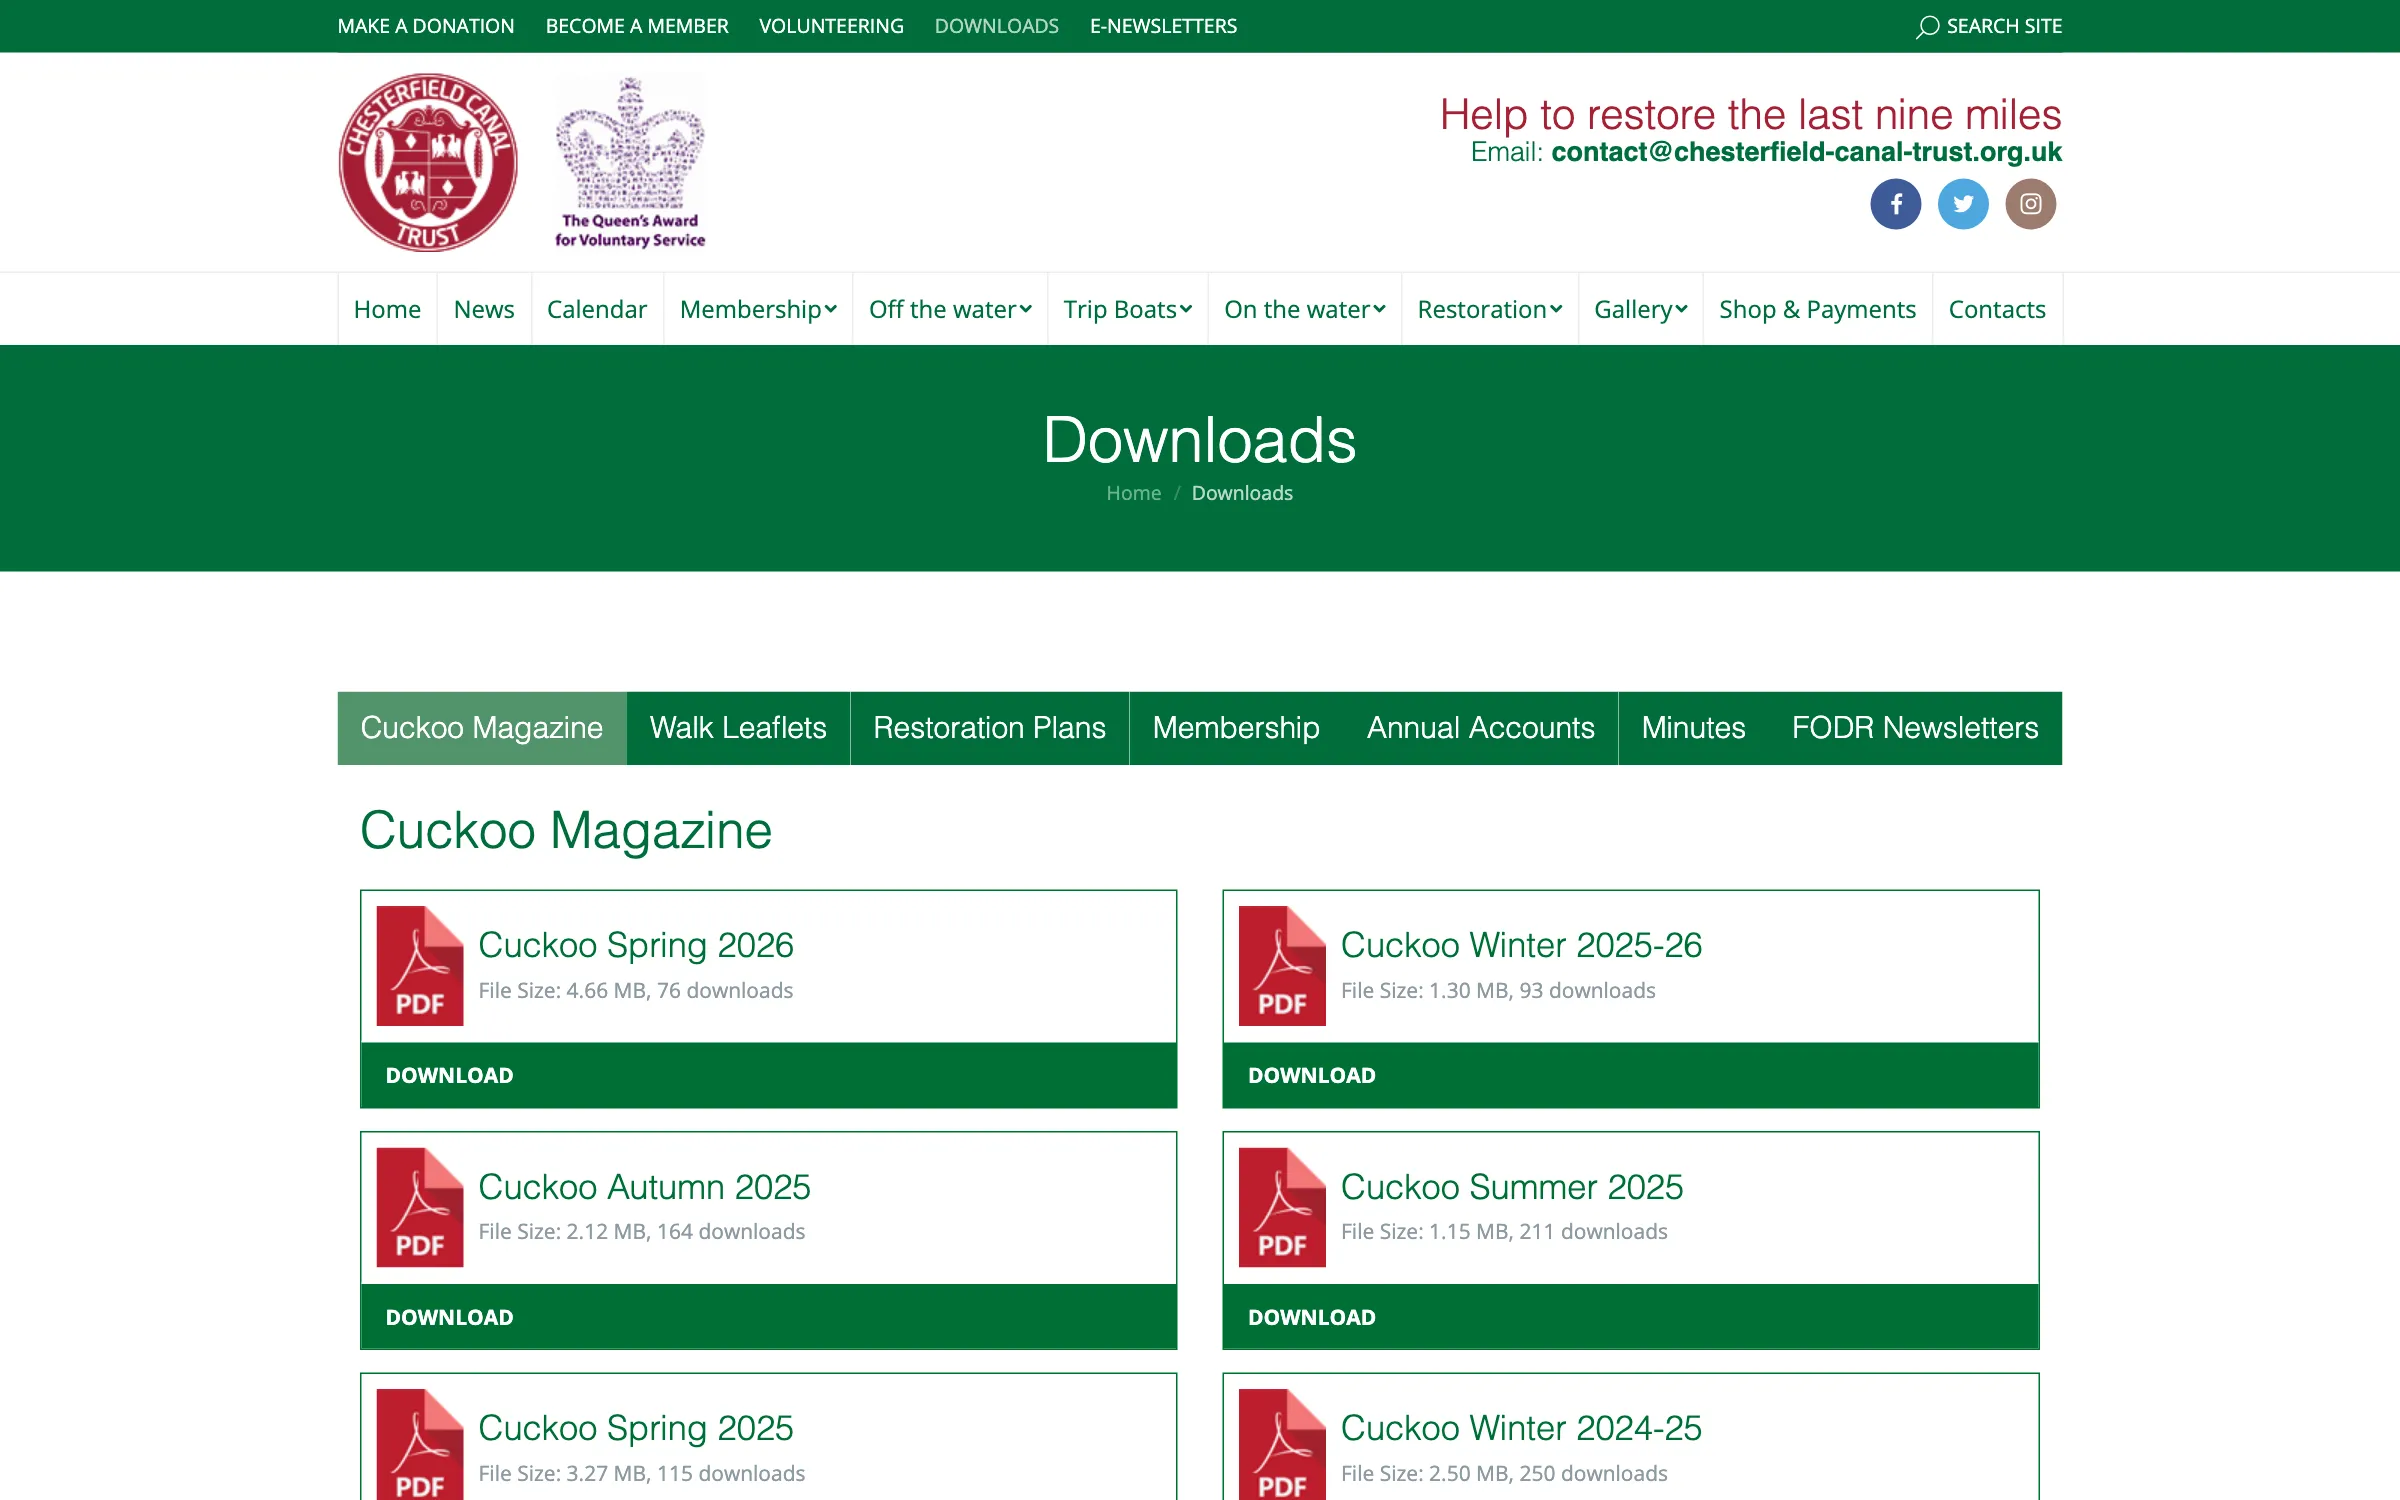
Task: Click PDF icon for Cuckoo Spring 2025
Action: 420,1444
